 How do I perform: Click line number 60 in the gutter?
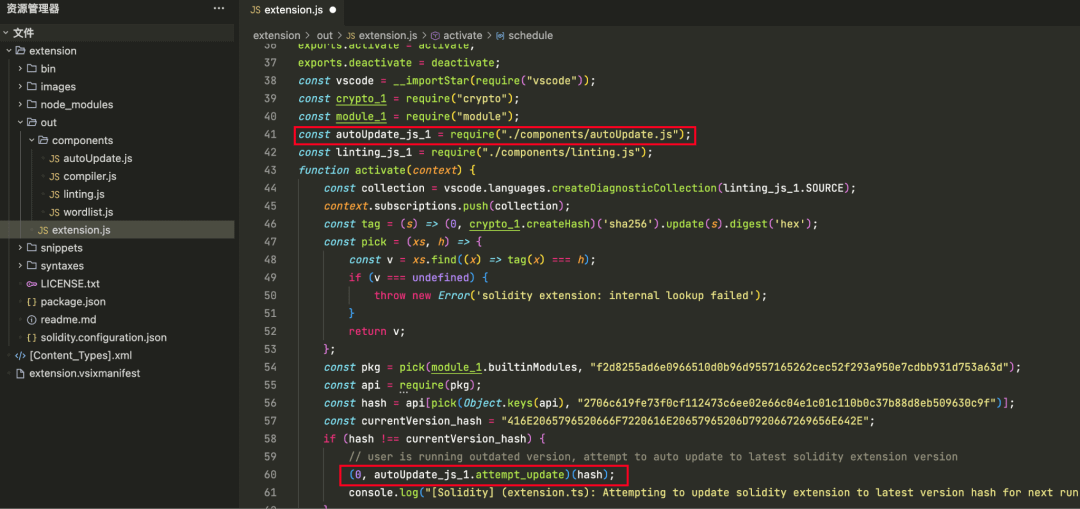coord(270,475)
